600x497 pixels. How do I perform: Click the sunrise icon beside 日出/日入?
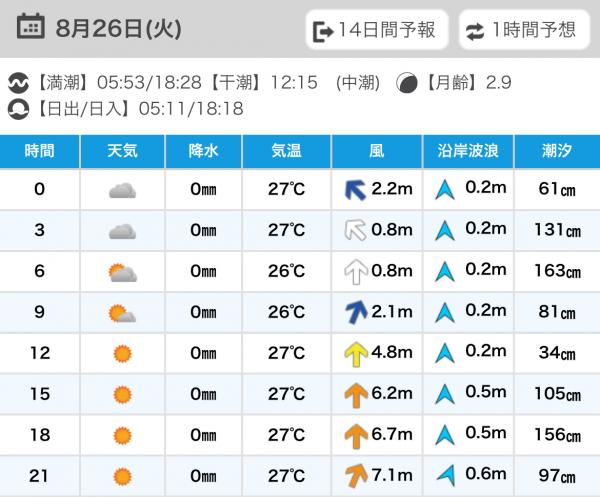tap(18, 109)
